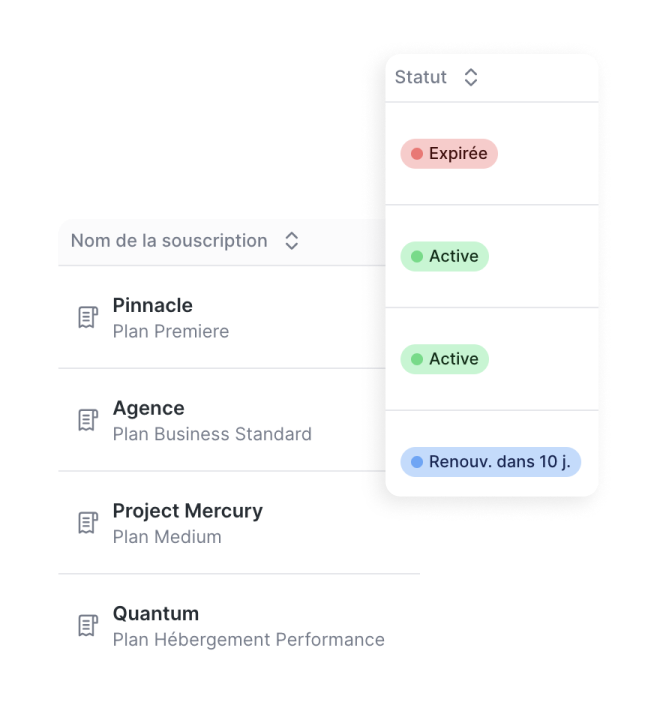This screenshot has height=723, width=657.
Task: Click the receipt icon beside Quantum
Action: click(x=88, y=626)
